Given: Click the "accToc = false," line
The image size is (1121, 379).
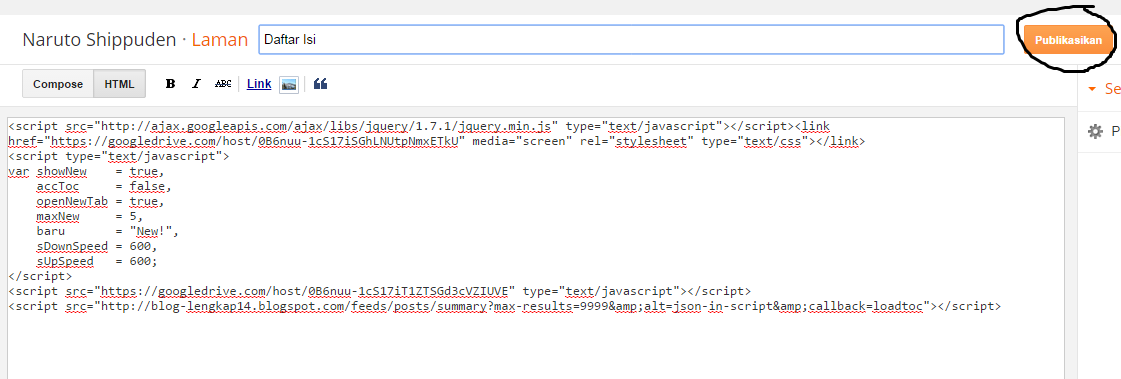Looking at the screenshot, I should tap(104, 187).
